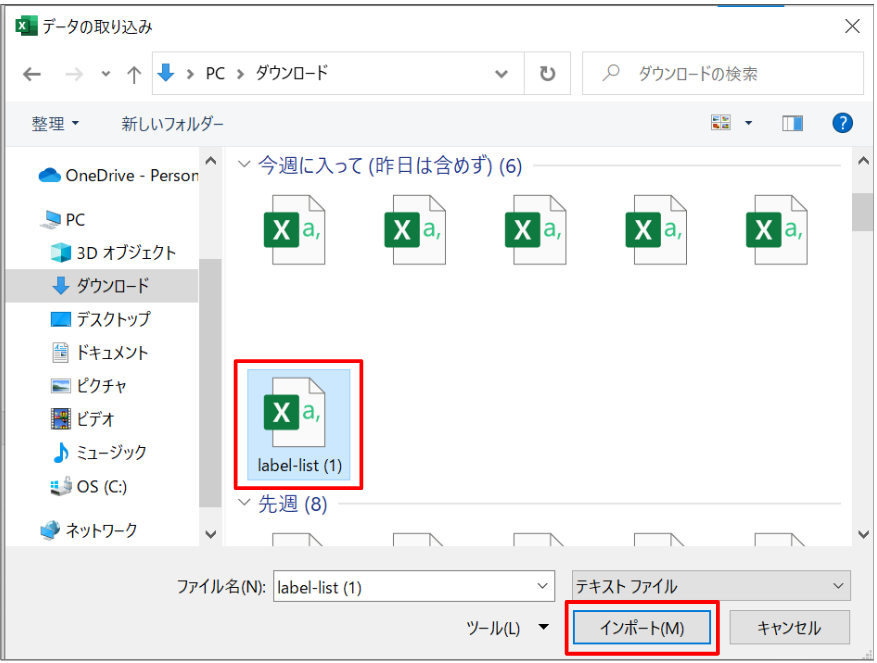Toggle the preview pane icon
Viewport: 877px width, 663px height.
(x=793, y=123)
